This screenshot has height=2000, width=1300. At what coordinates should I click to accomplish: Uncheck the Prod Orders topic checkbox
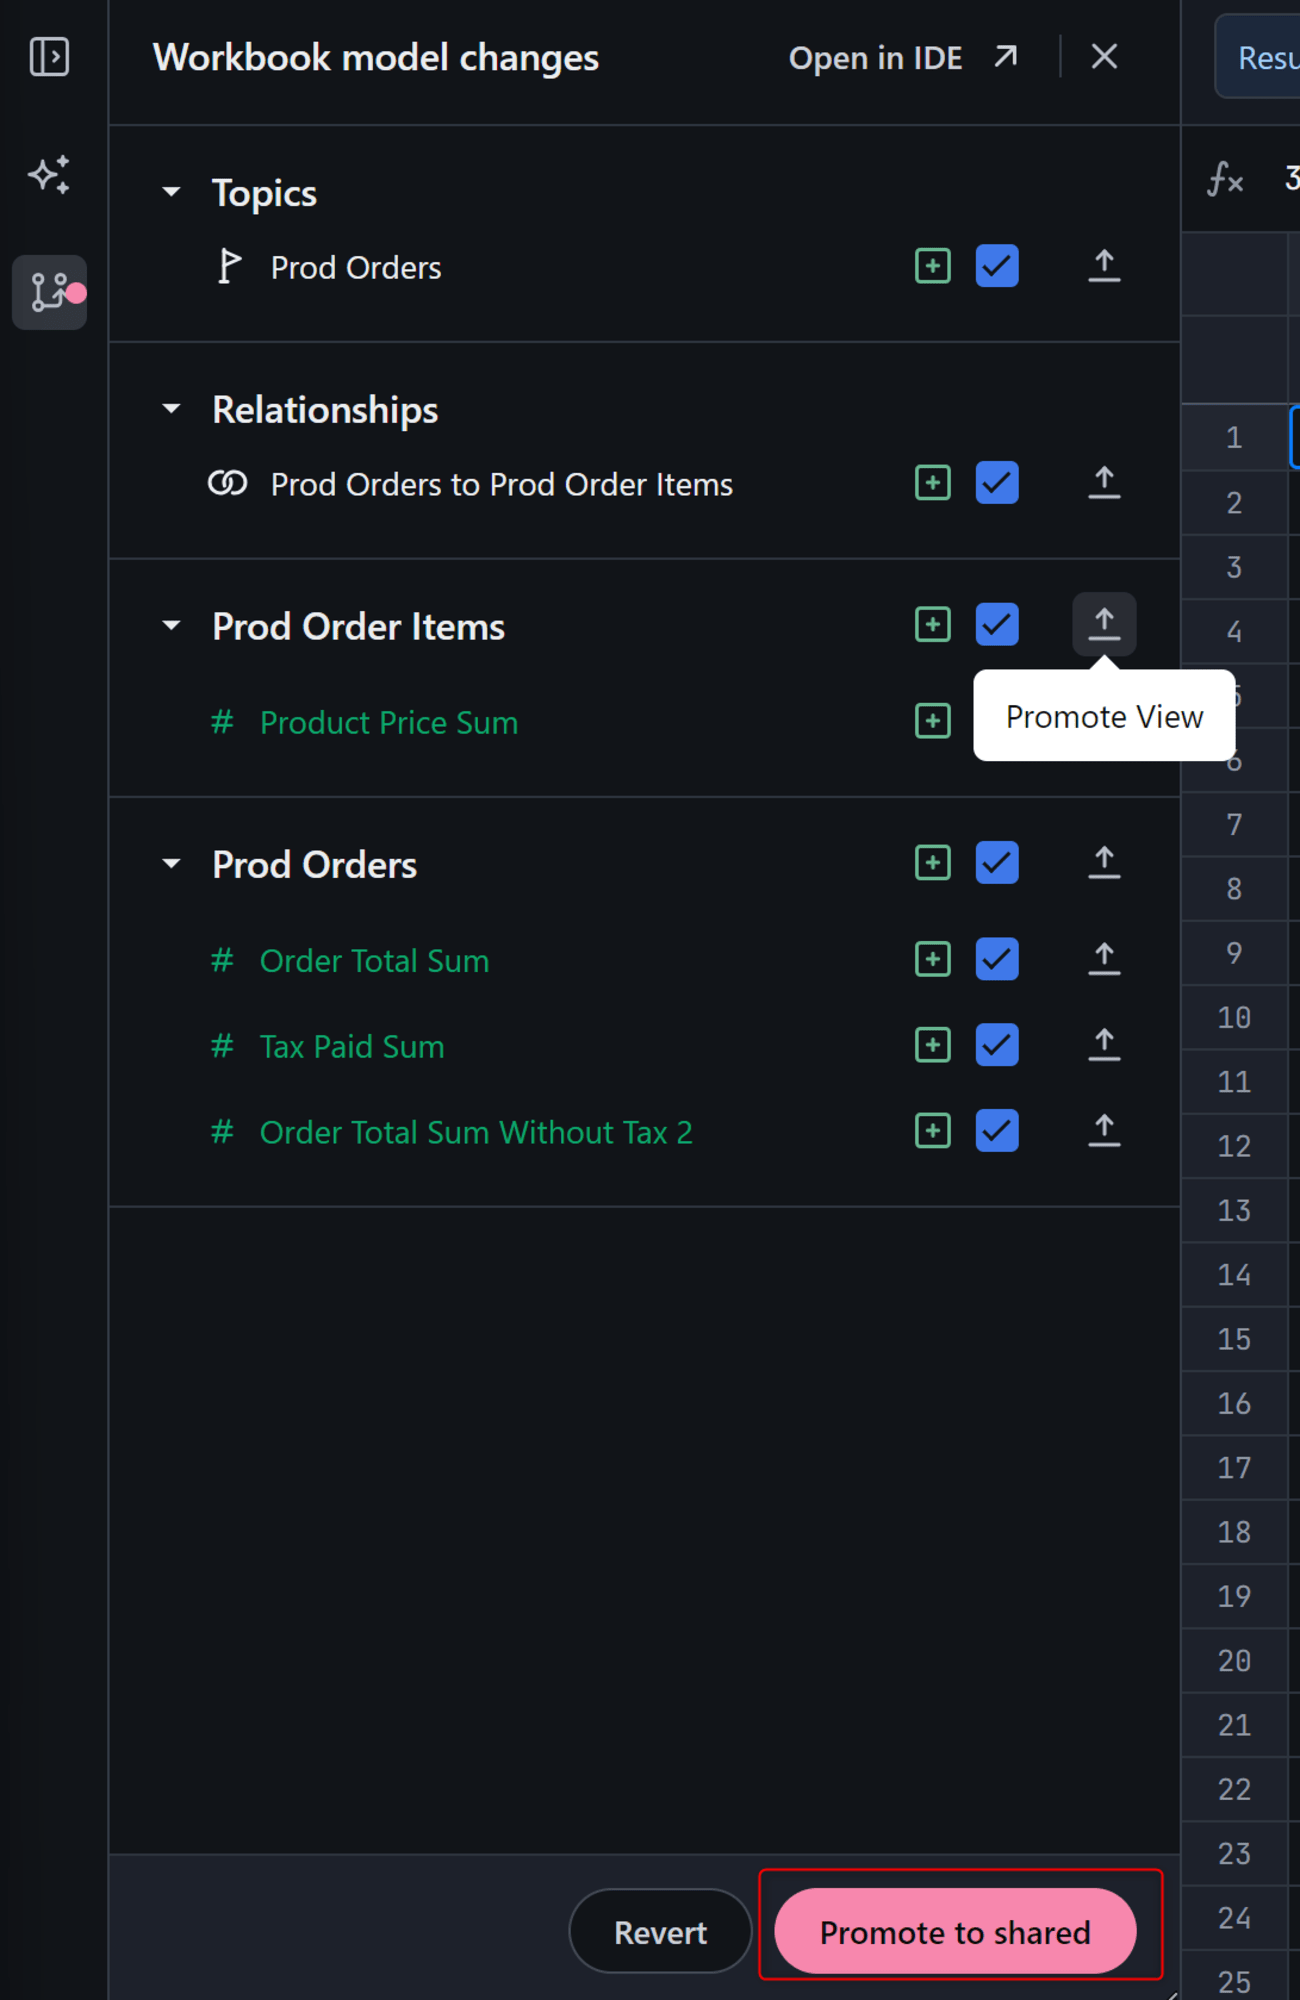coord(997,266)
